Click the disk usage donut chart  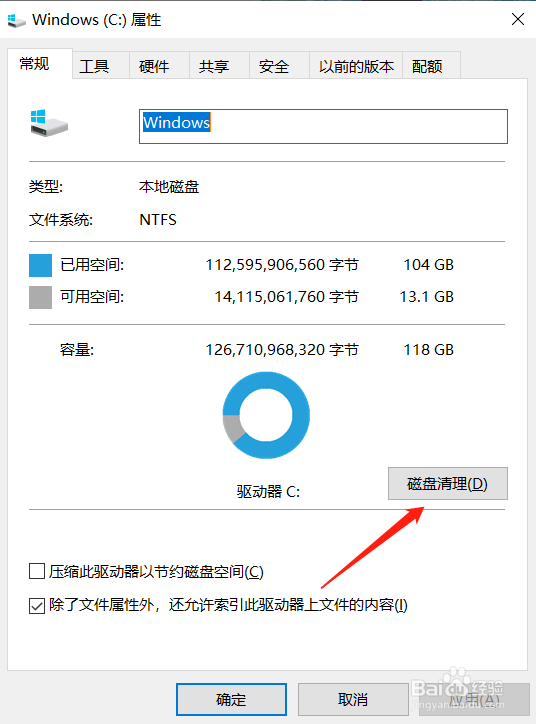click(x=266, y=415)
